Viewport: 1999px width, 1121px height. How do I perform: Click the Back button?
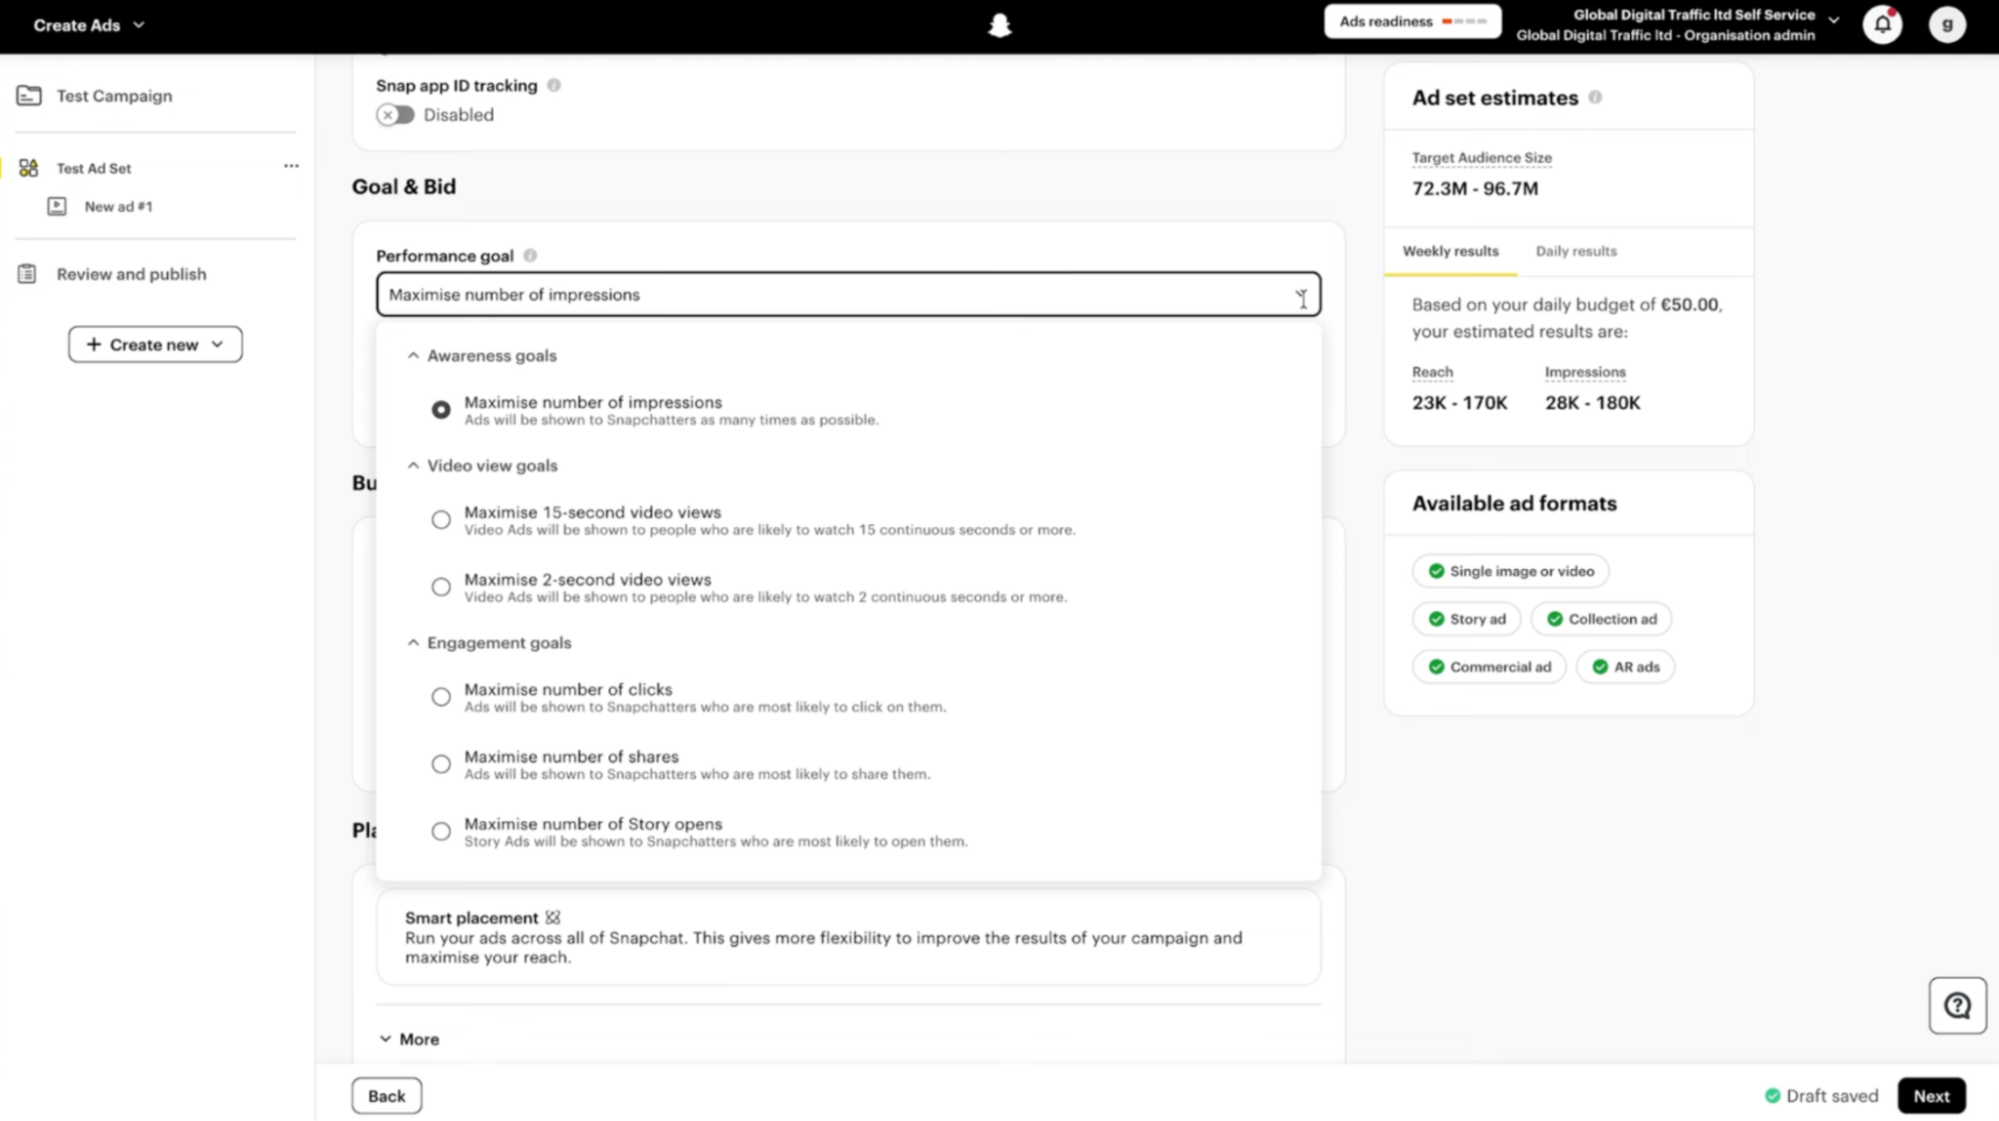[386, 1096]
